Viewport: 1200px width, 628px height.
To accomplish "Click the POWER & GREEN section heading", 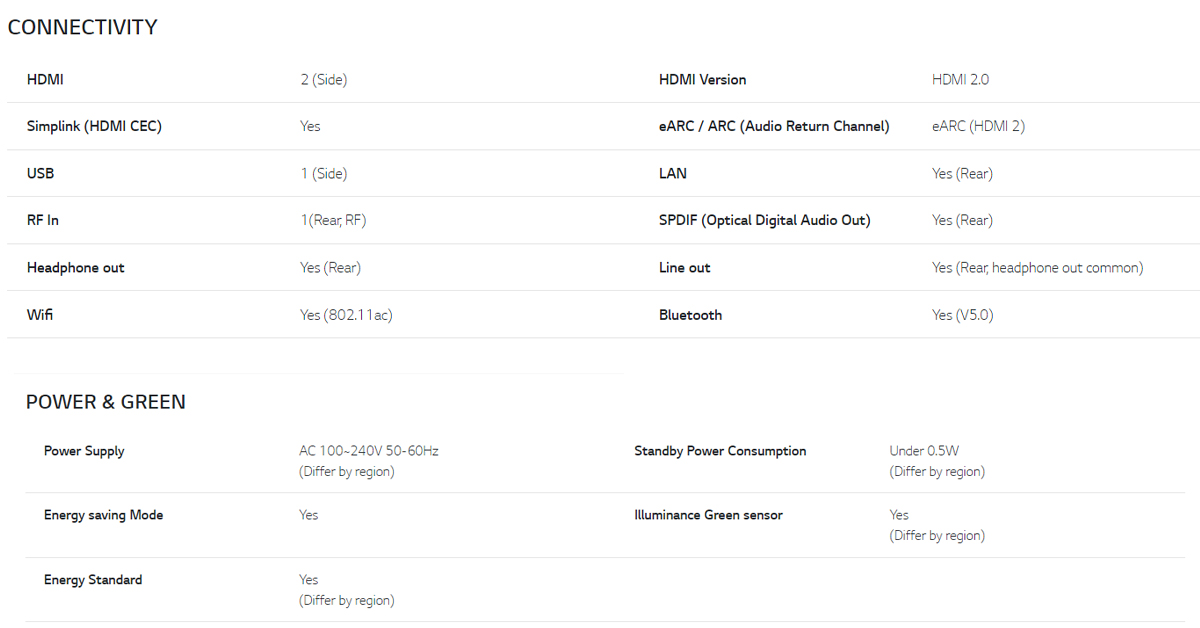I will (106, 402).
